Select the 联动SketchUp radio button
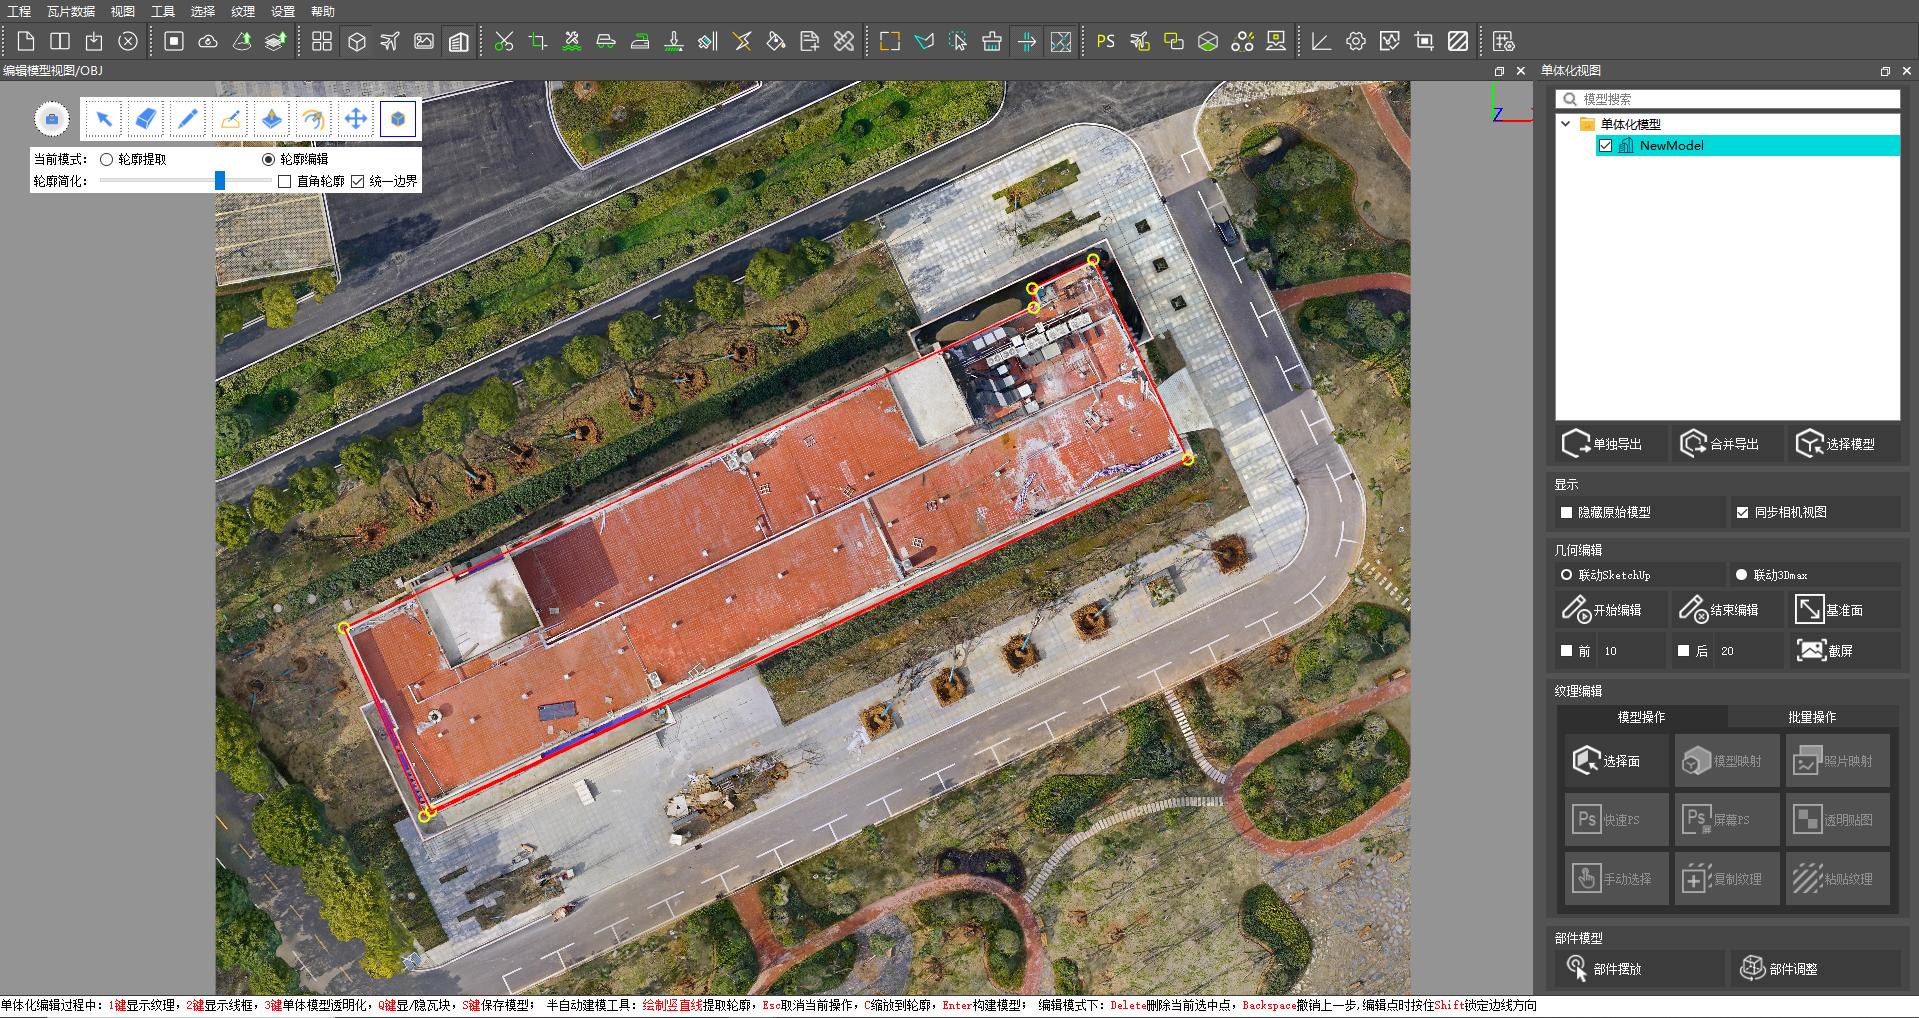The image size is (1919, 1018). (1567, 575)
